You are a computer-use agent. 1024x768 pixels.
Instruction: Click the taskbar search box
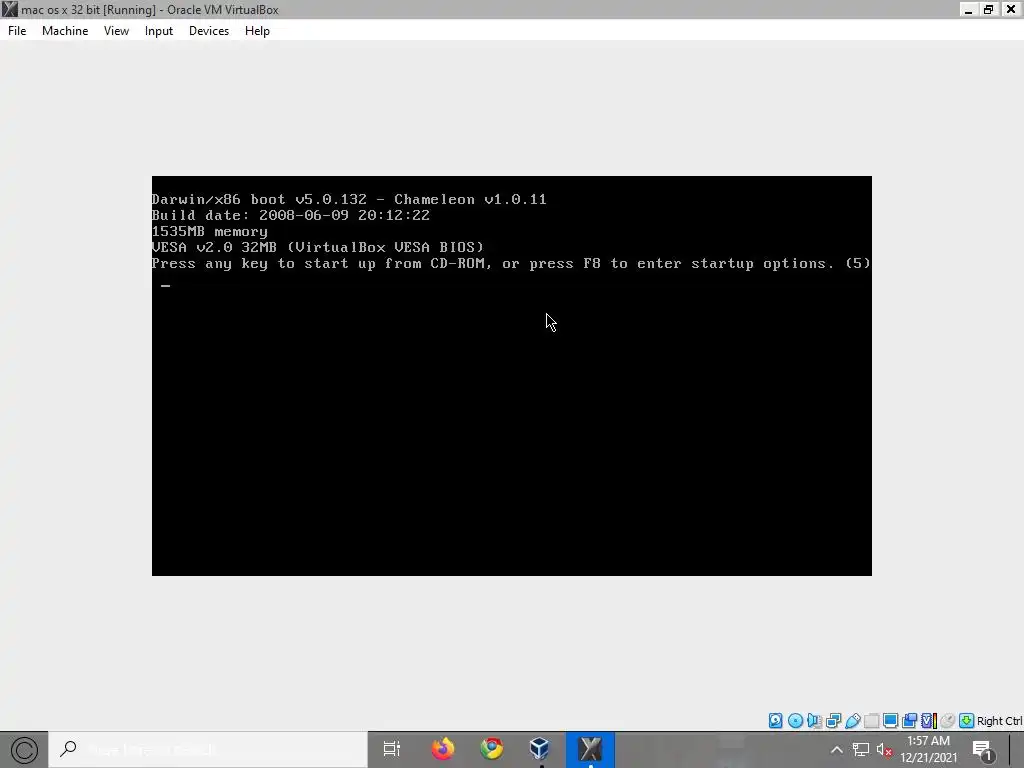(208, 750)
